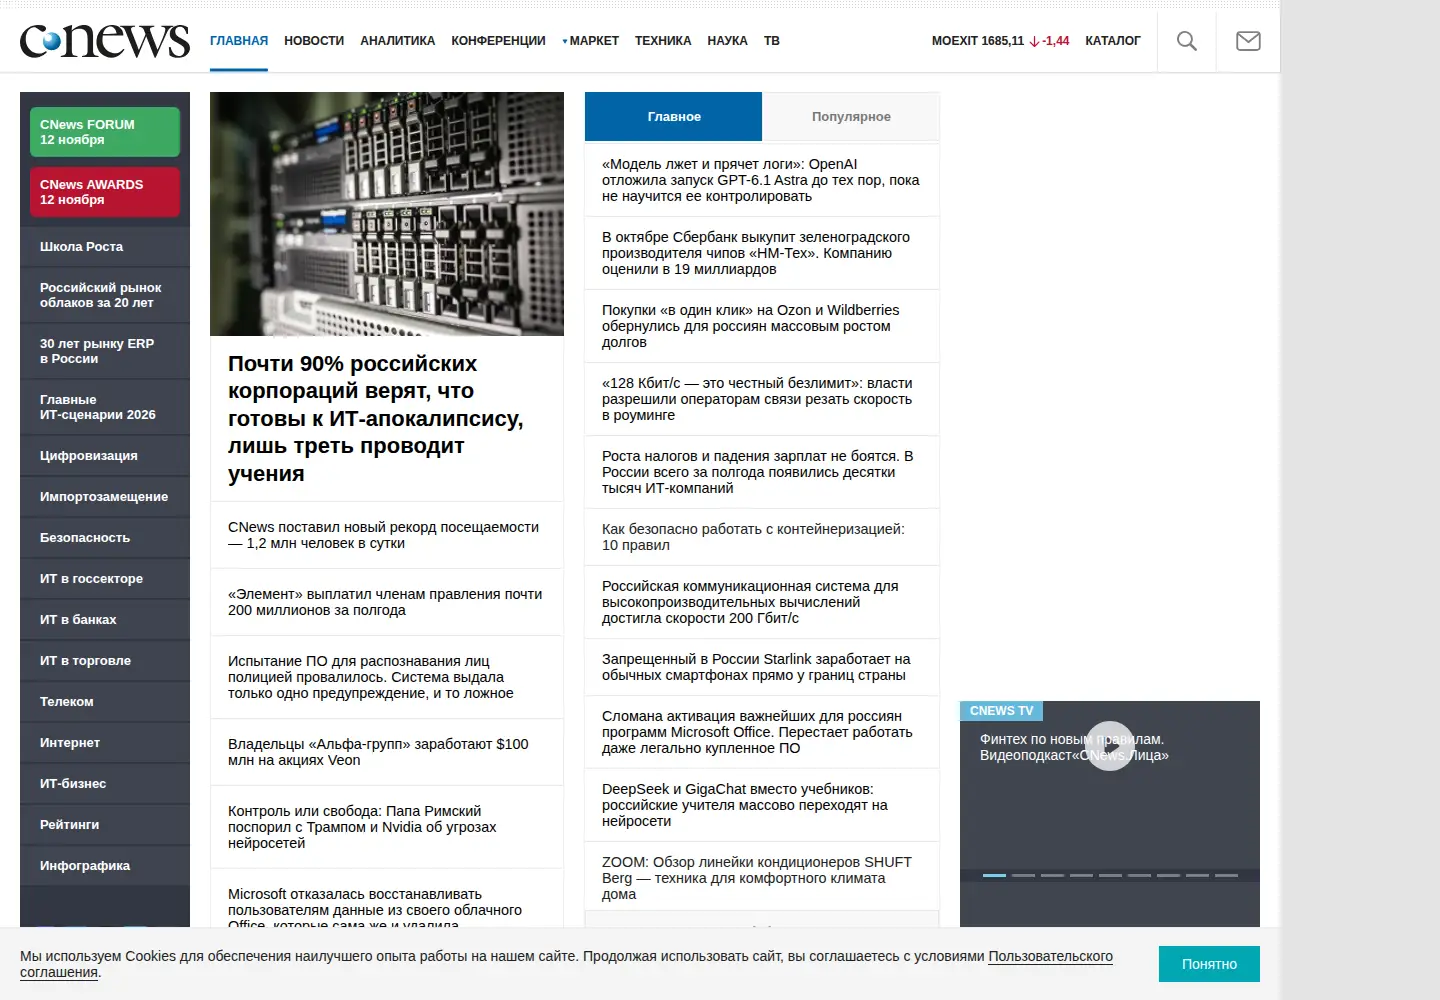Click the MOEXIT 1685,11 index ticker

tap(1000, 41)
